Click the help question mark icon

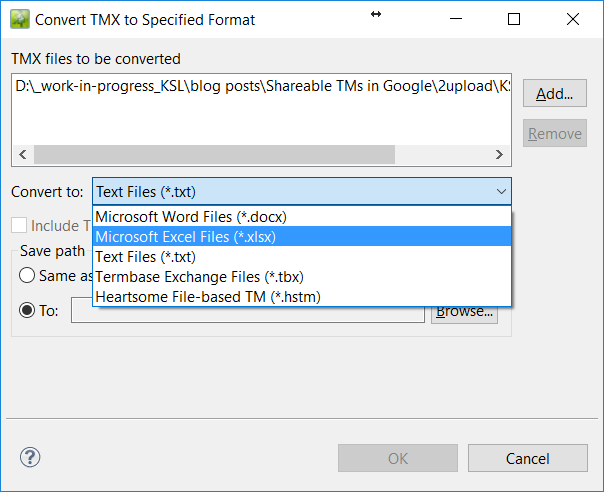point(30,457)
